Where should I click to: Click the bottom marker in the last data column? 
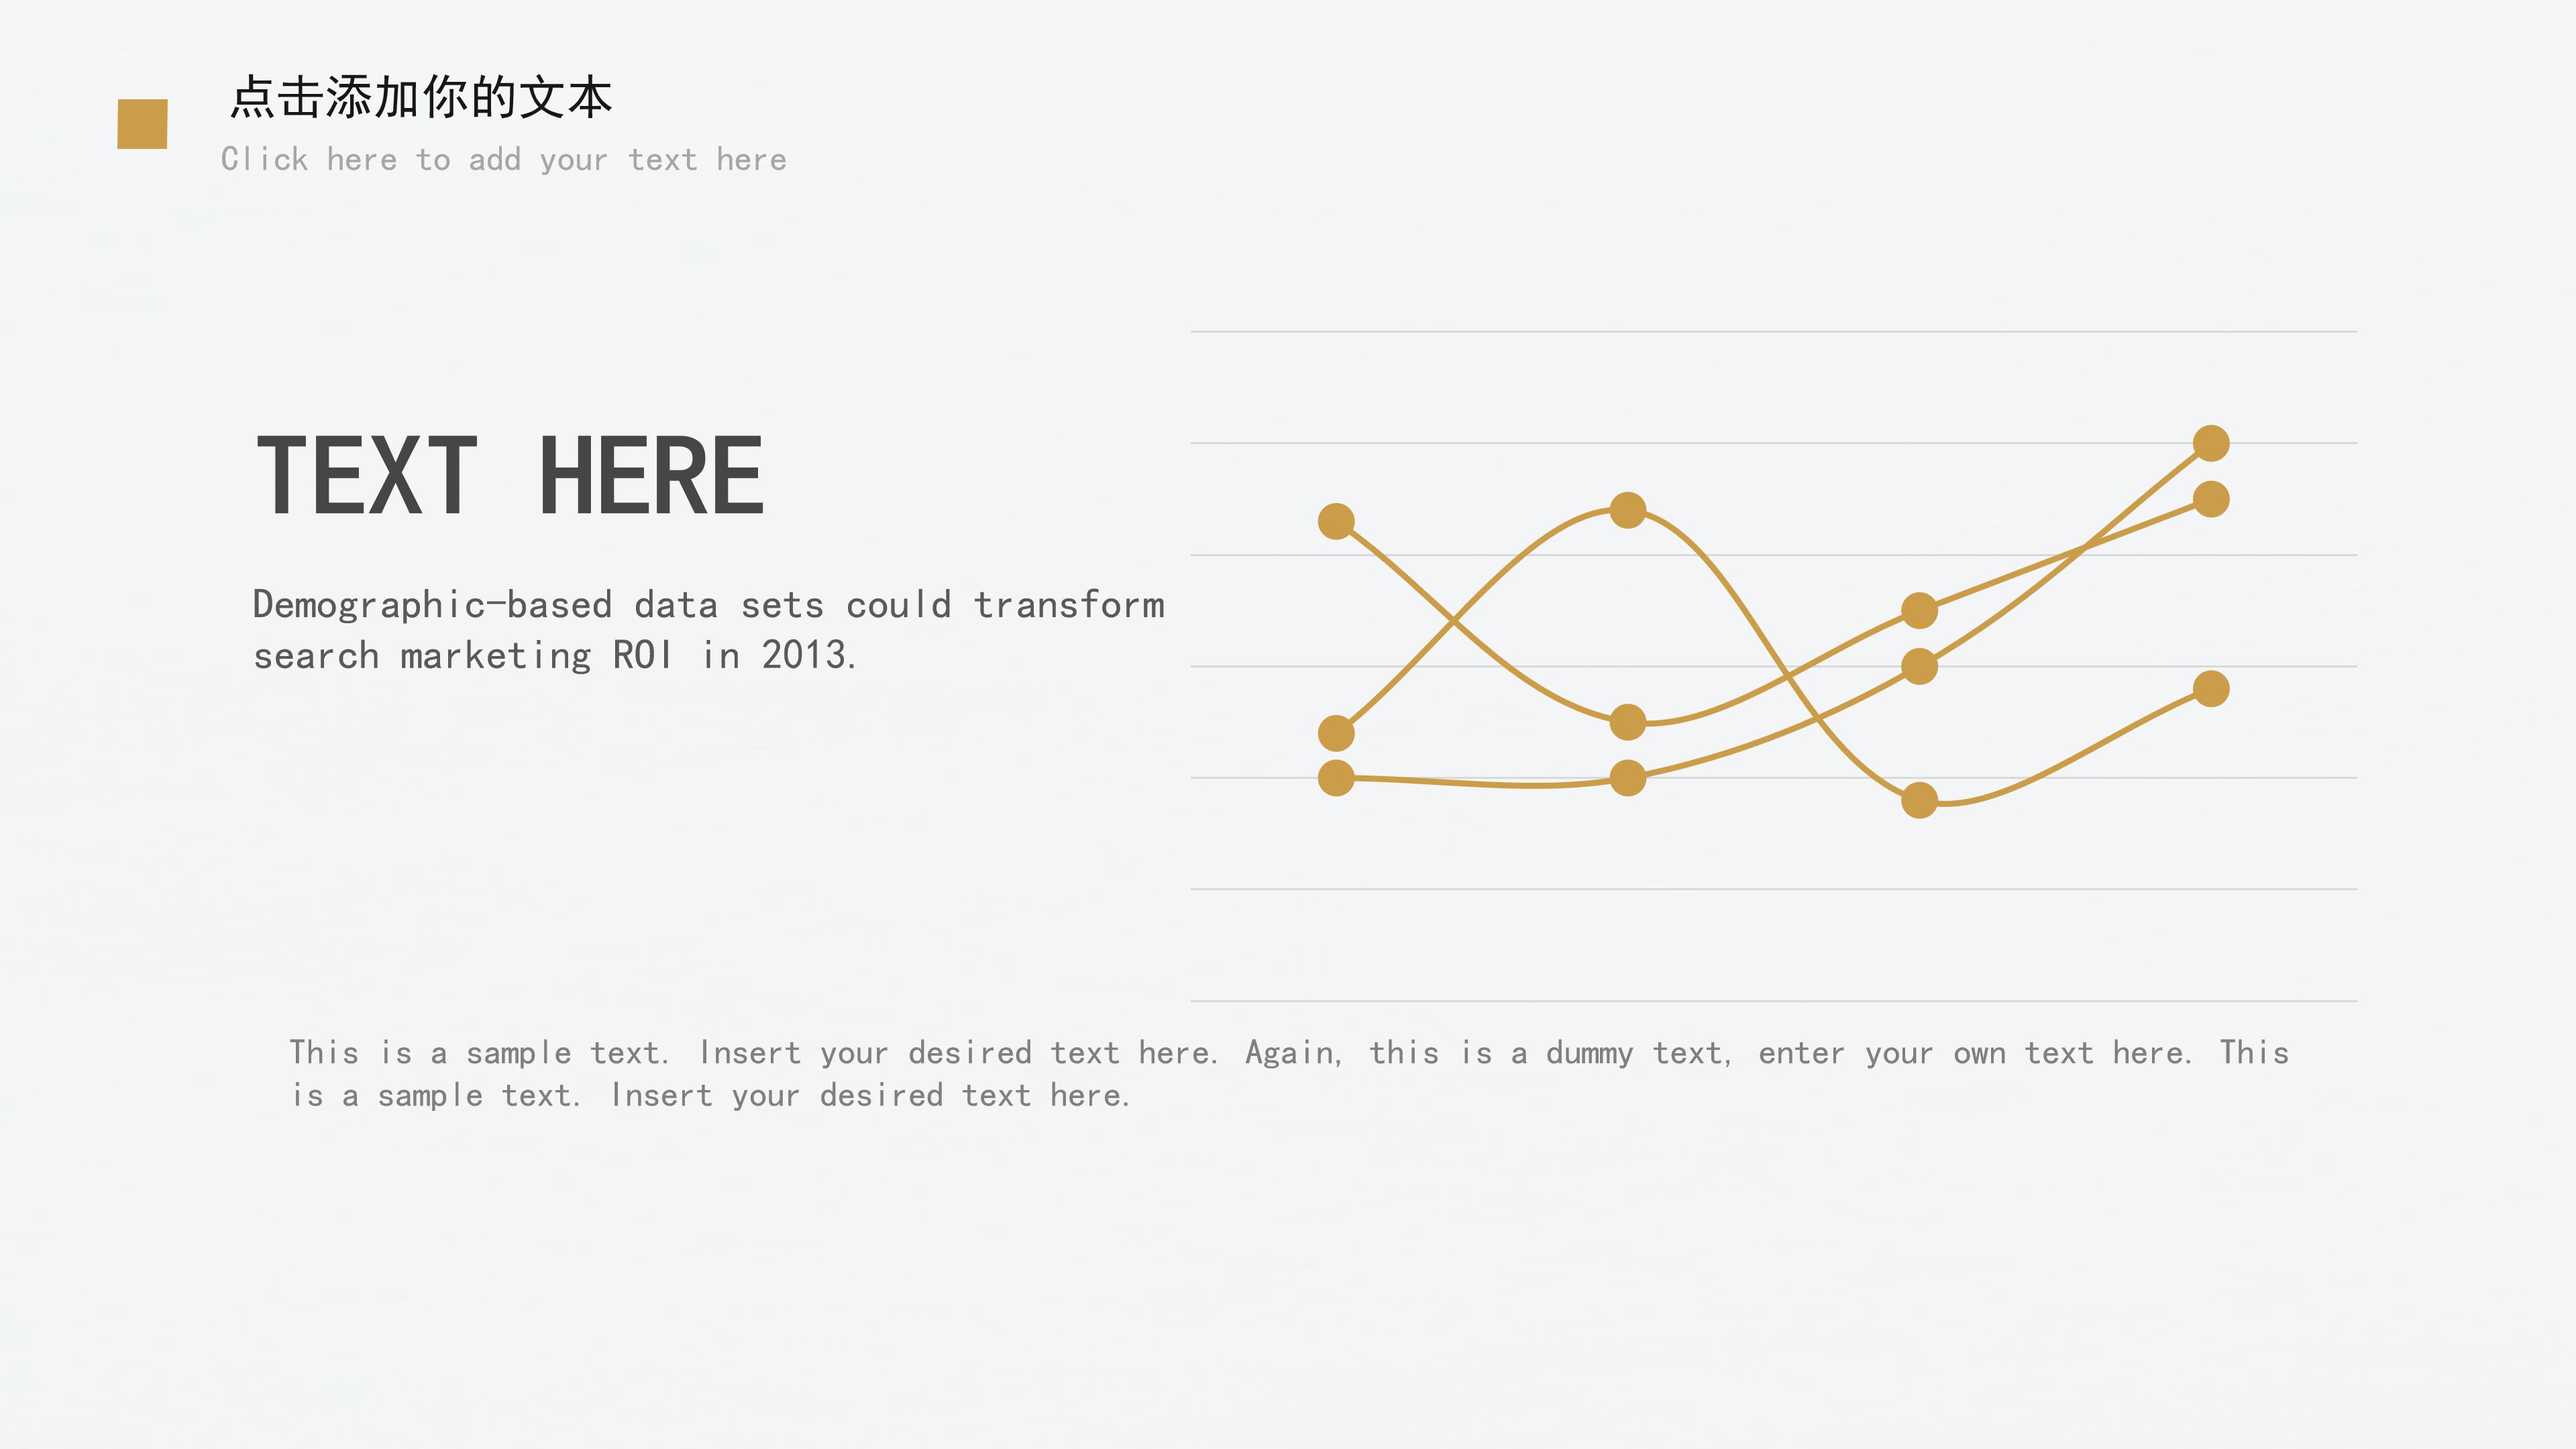(2210, 689)
